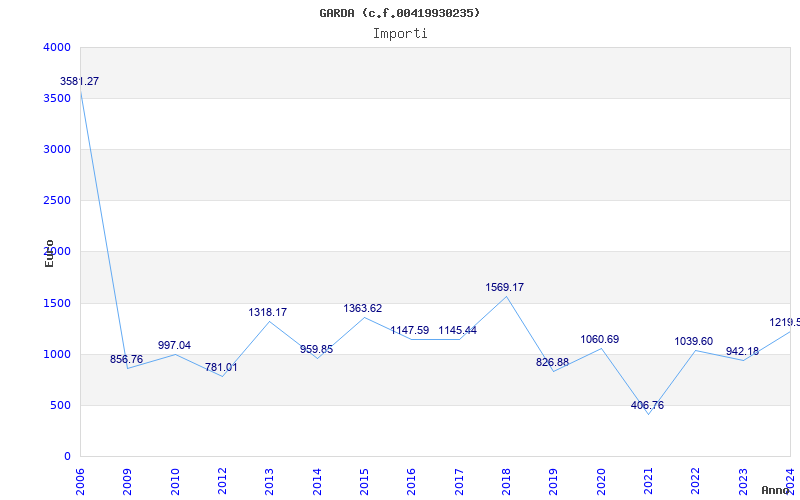This screenshot has width=800, height=500.
Task: Click the x-axis year label 2006
Action: coord(80,482)
